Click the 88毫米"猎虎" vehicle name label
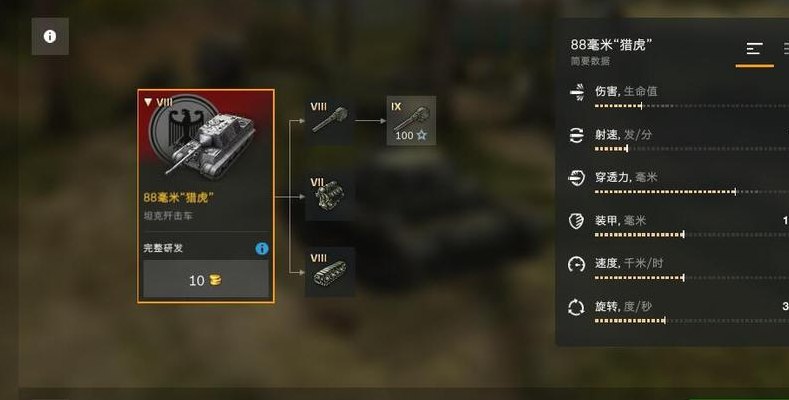The width and height of the screenshot is (789, 400). (x=178, y=198)
